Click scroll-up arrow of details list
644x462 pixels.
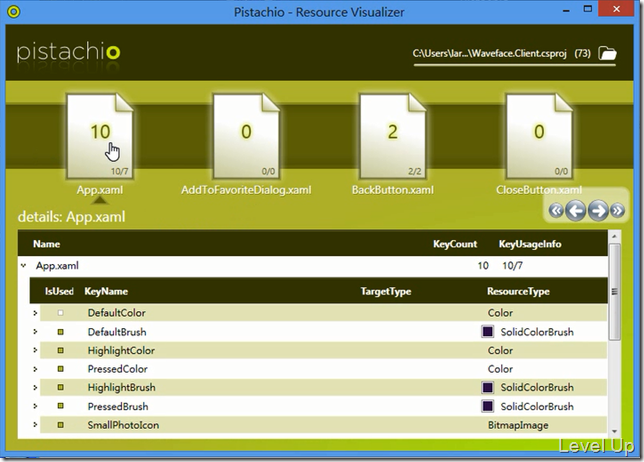(x=614, y=237)
